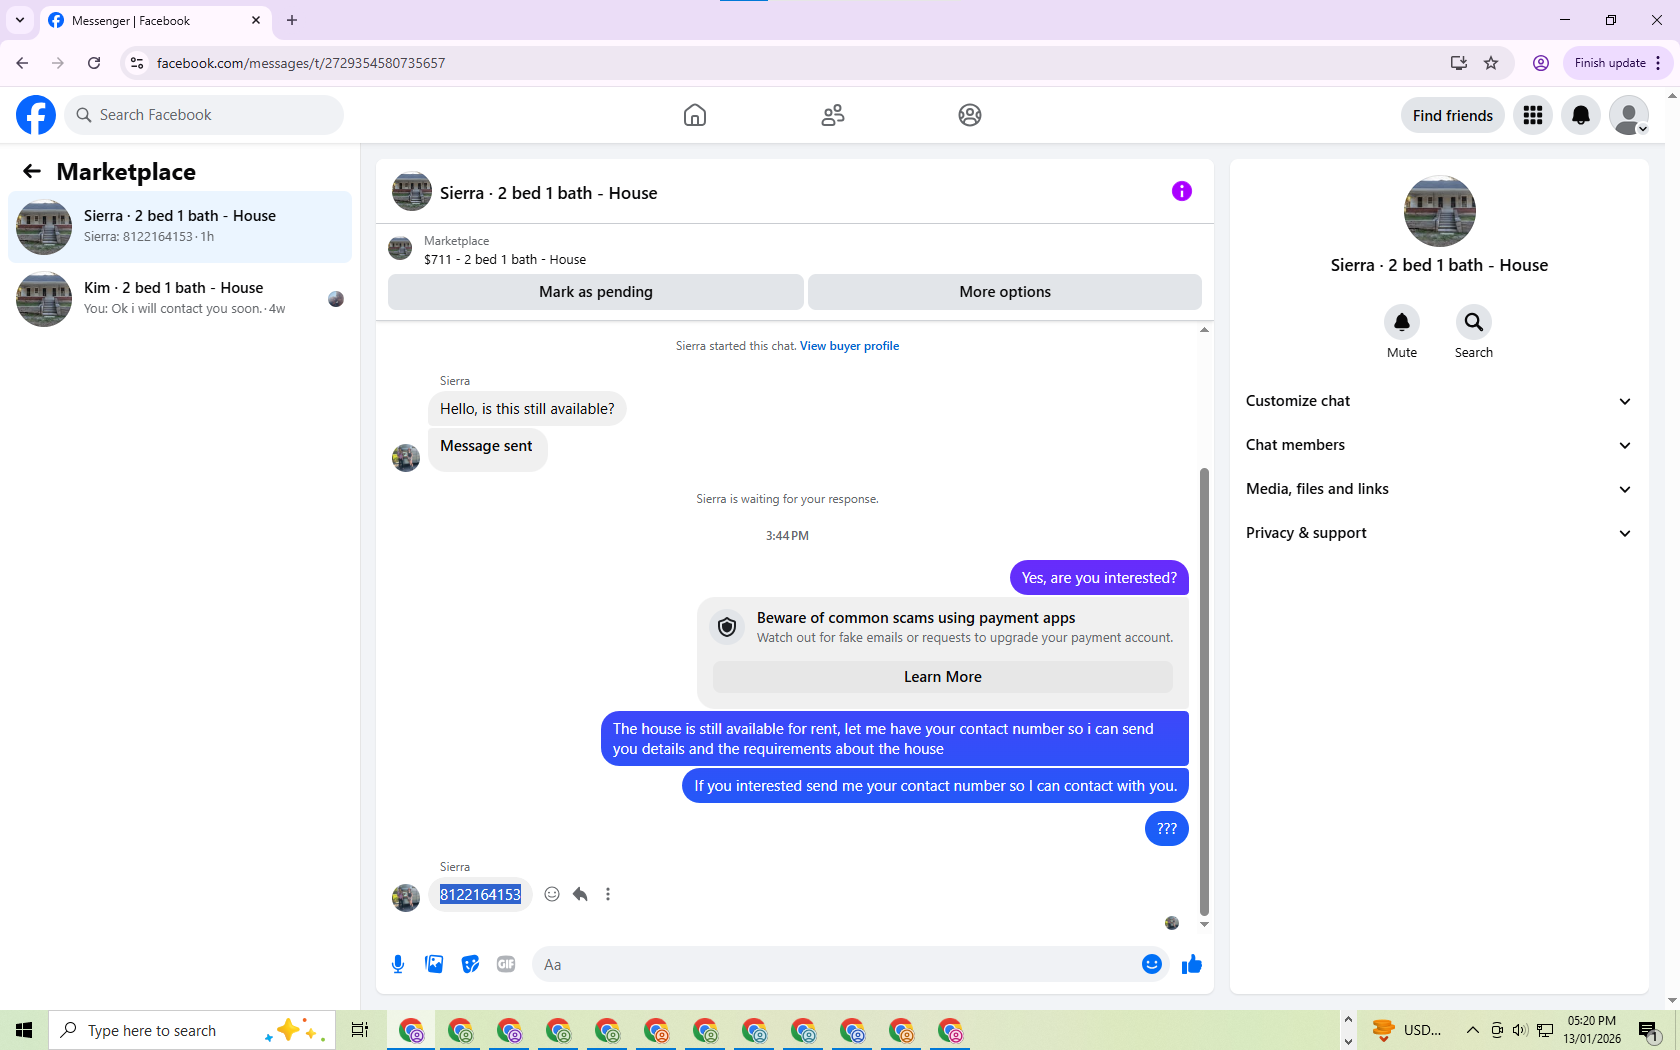This screenshot has height=1050, width=1680.
Task: Open the Groups icon in top navigation
Action: [x=970, y=115]
